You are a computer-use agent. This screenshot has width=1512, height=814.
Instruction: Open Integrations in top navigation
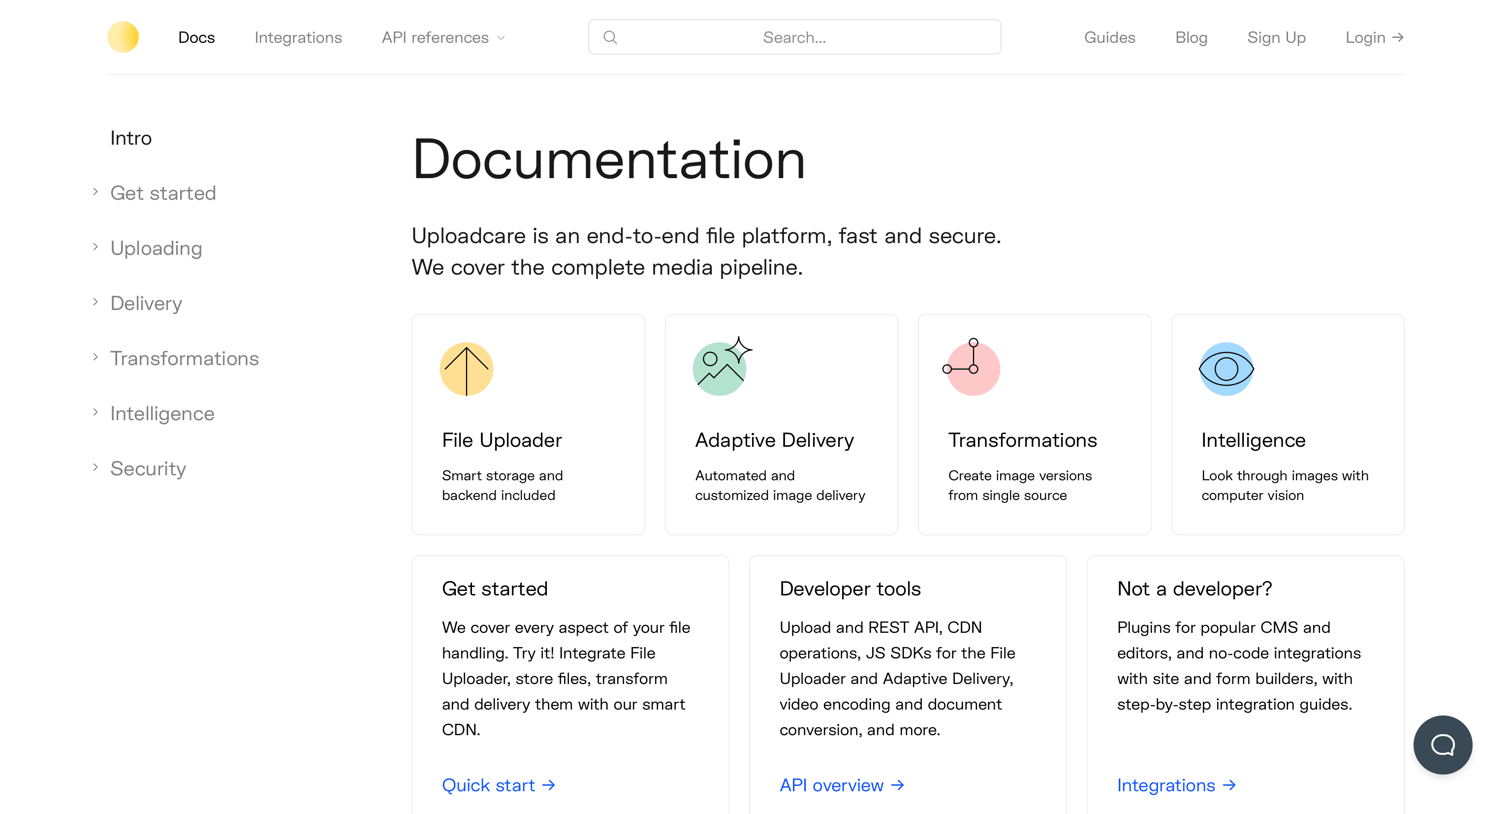pyautogui.click(x=298, y=37)
